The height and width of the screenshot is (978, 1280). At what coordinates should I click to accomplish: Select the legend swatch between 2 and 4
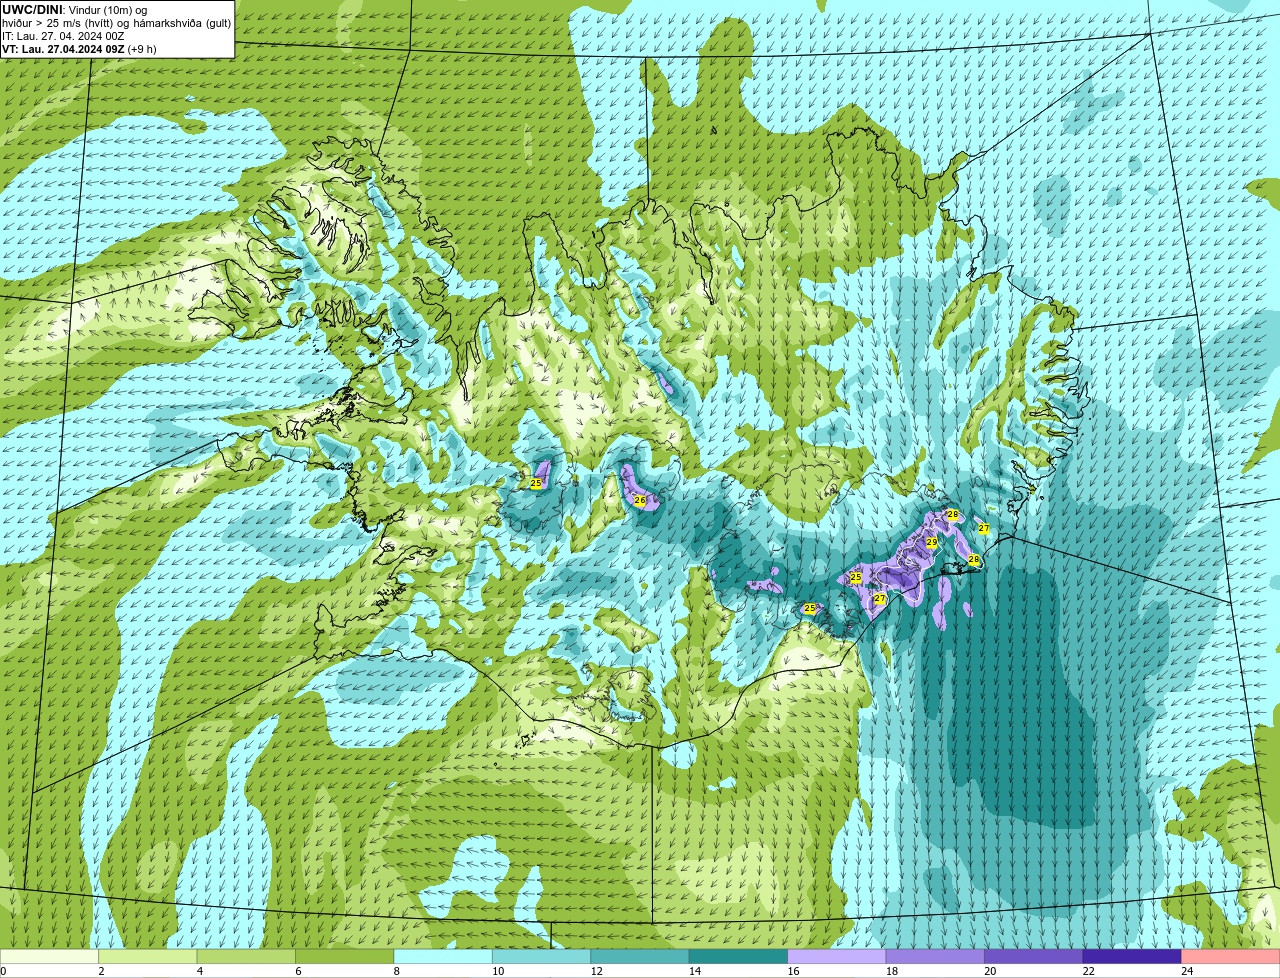click(149, 956)
